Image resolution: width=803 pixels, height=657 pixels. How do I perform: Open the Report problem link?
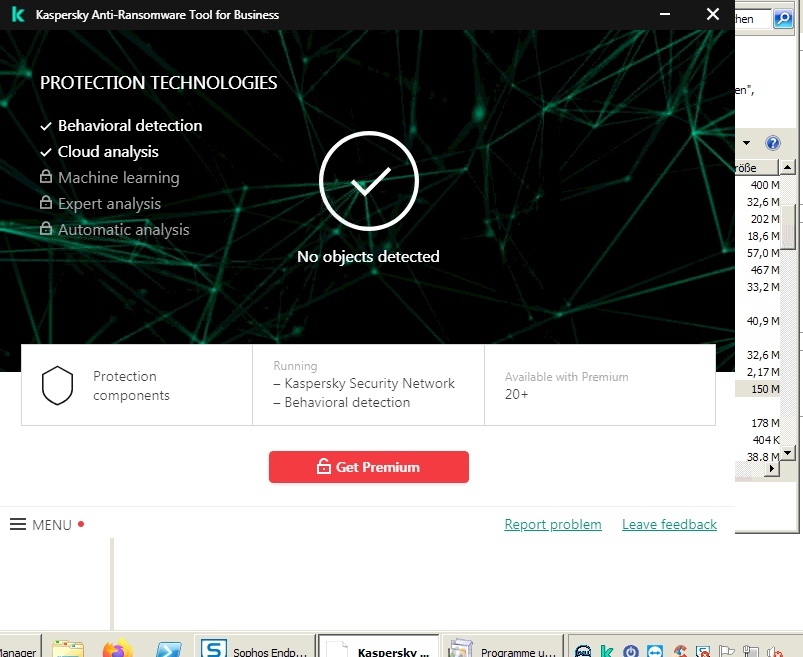click(553, 524)
